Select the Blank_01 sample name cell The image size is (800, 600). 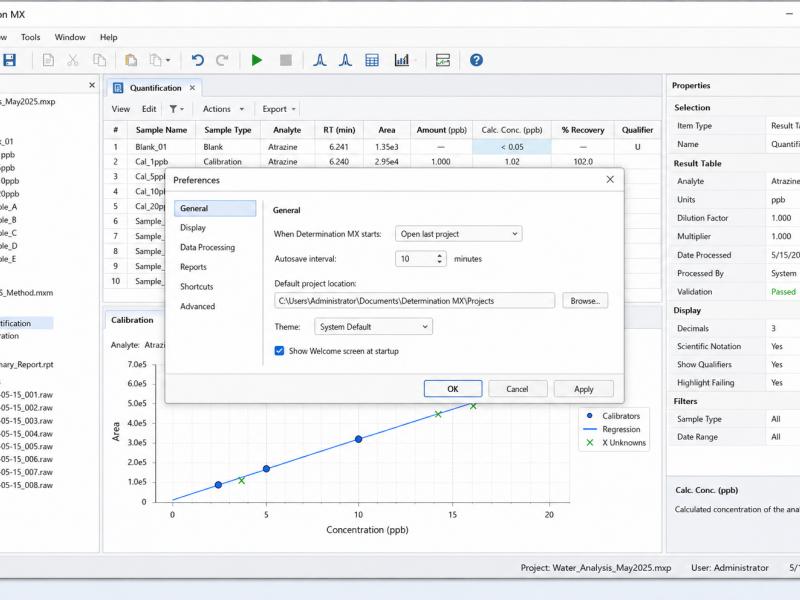tap(161, 147)
